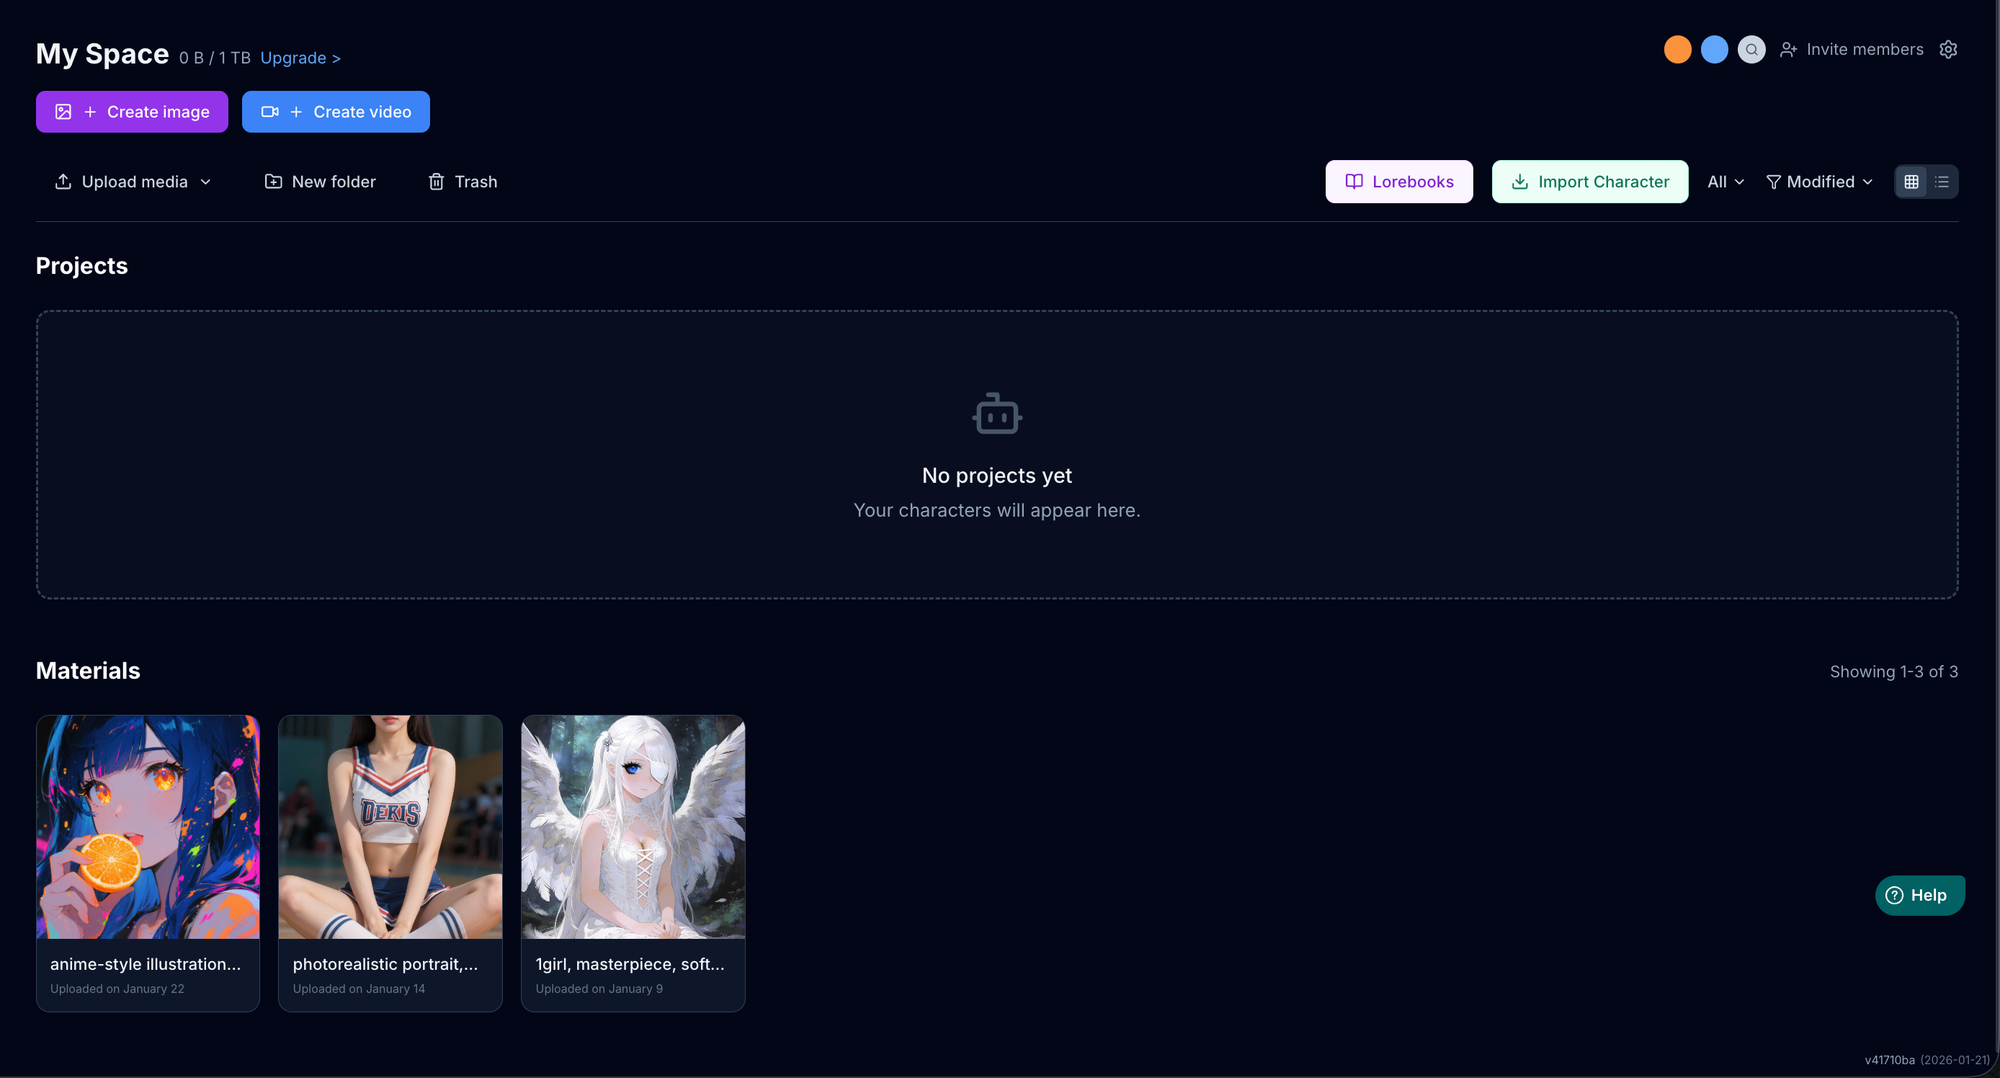The image size is (2000, 1078).
Task: Click the gray search avatar icon
Action: pyautogui.click(x=1751, y=49)
